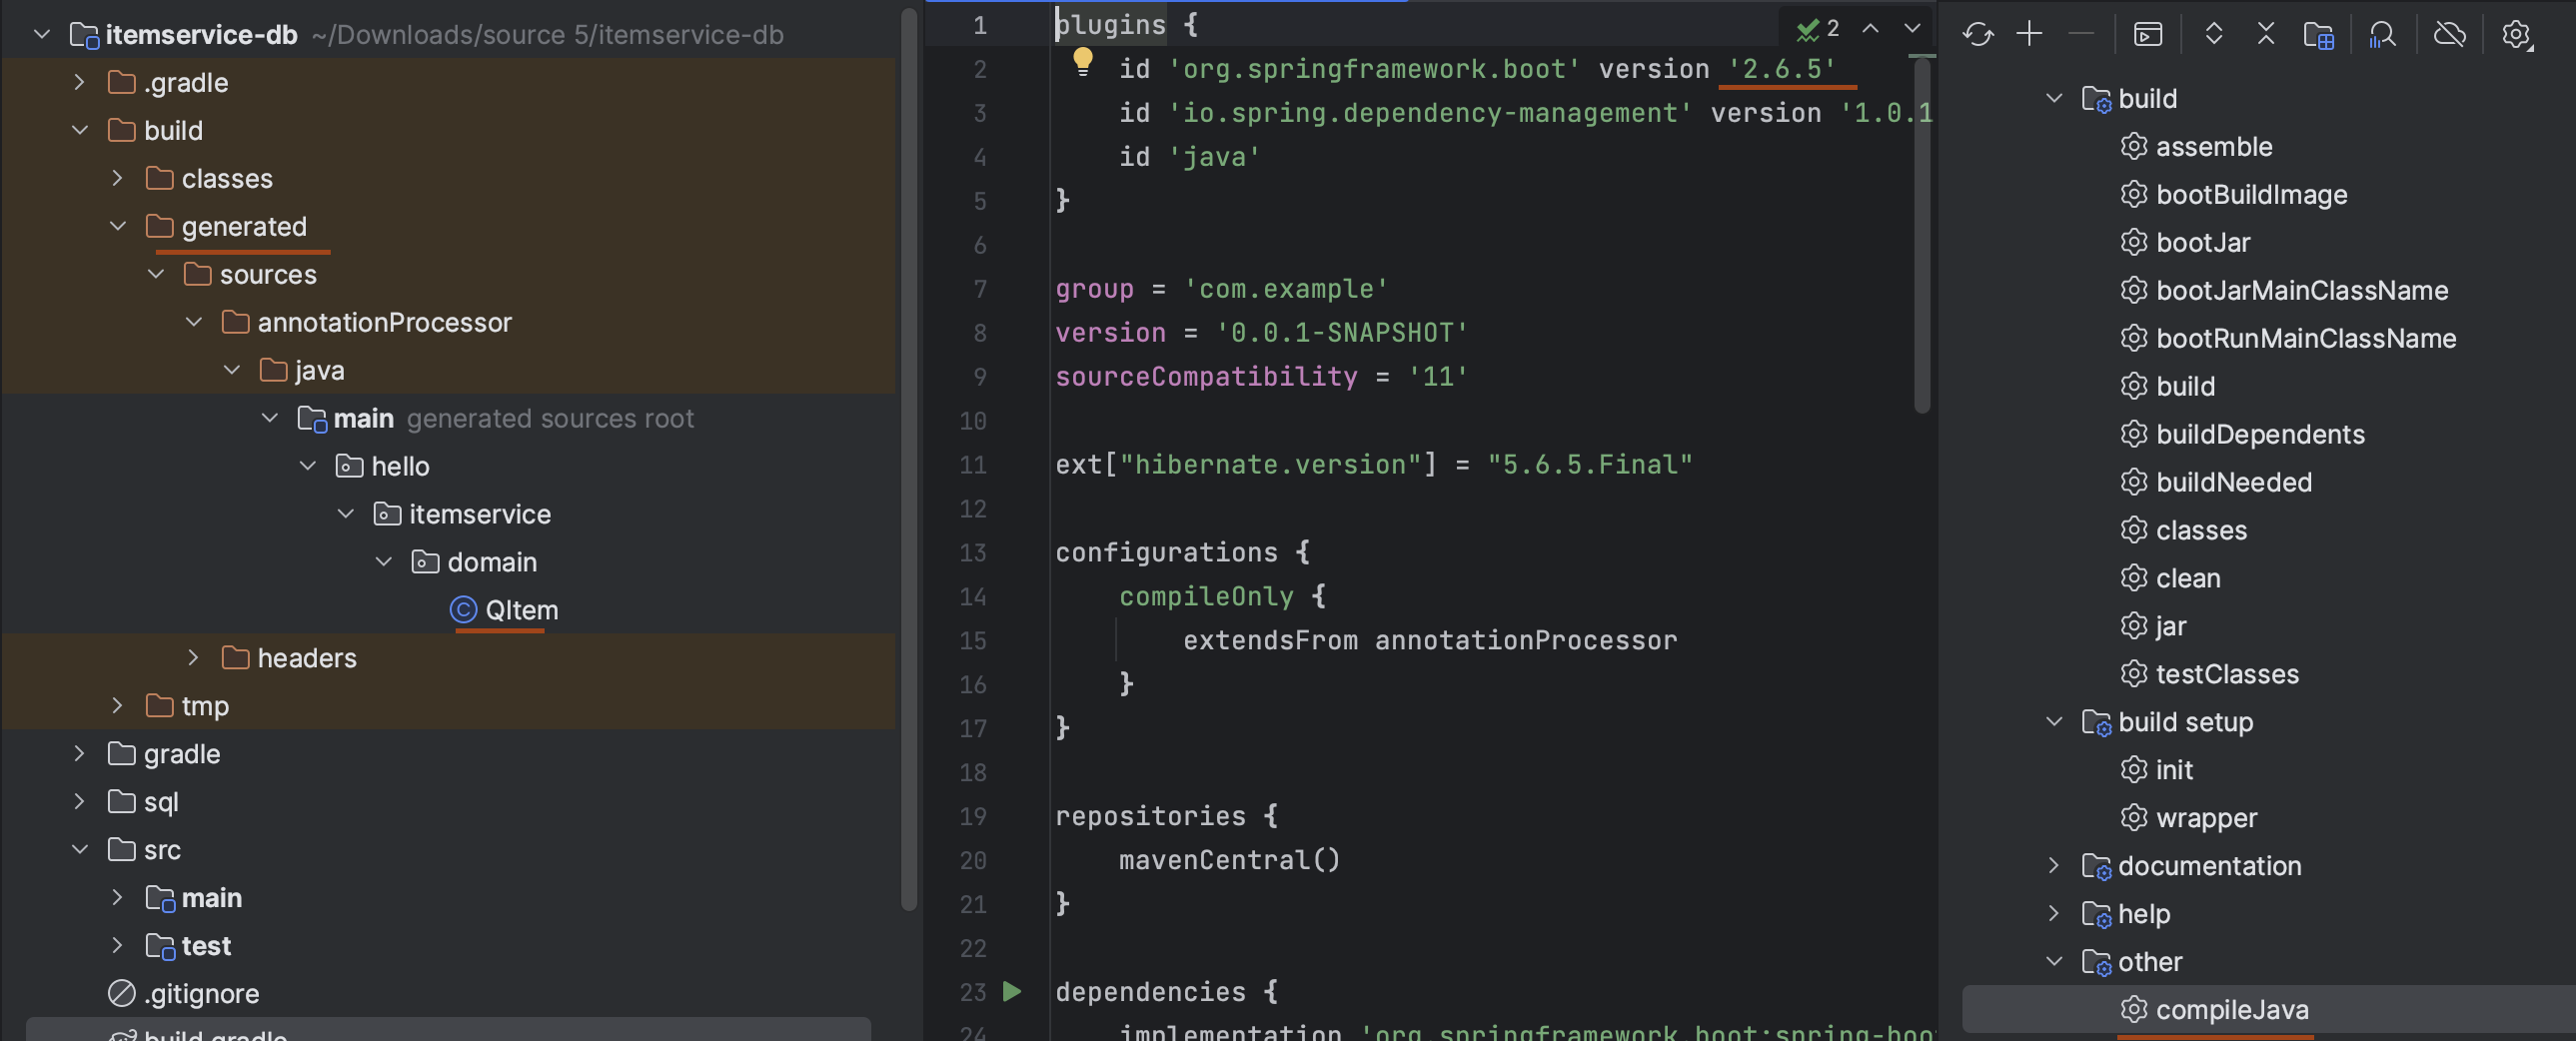Expand the classes folder
The width and height of the screenshot is (2576, 1041).
118,179
